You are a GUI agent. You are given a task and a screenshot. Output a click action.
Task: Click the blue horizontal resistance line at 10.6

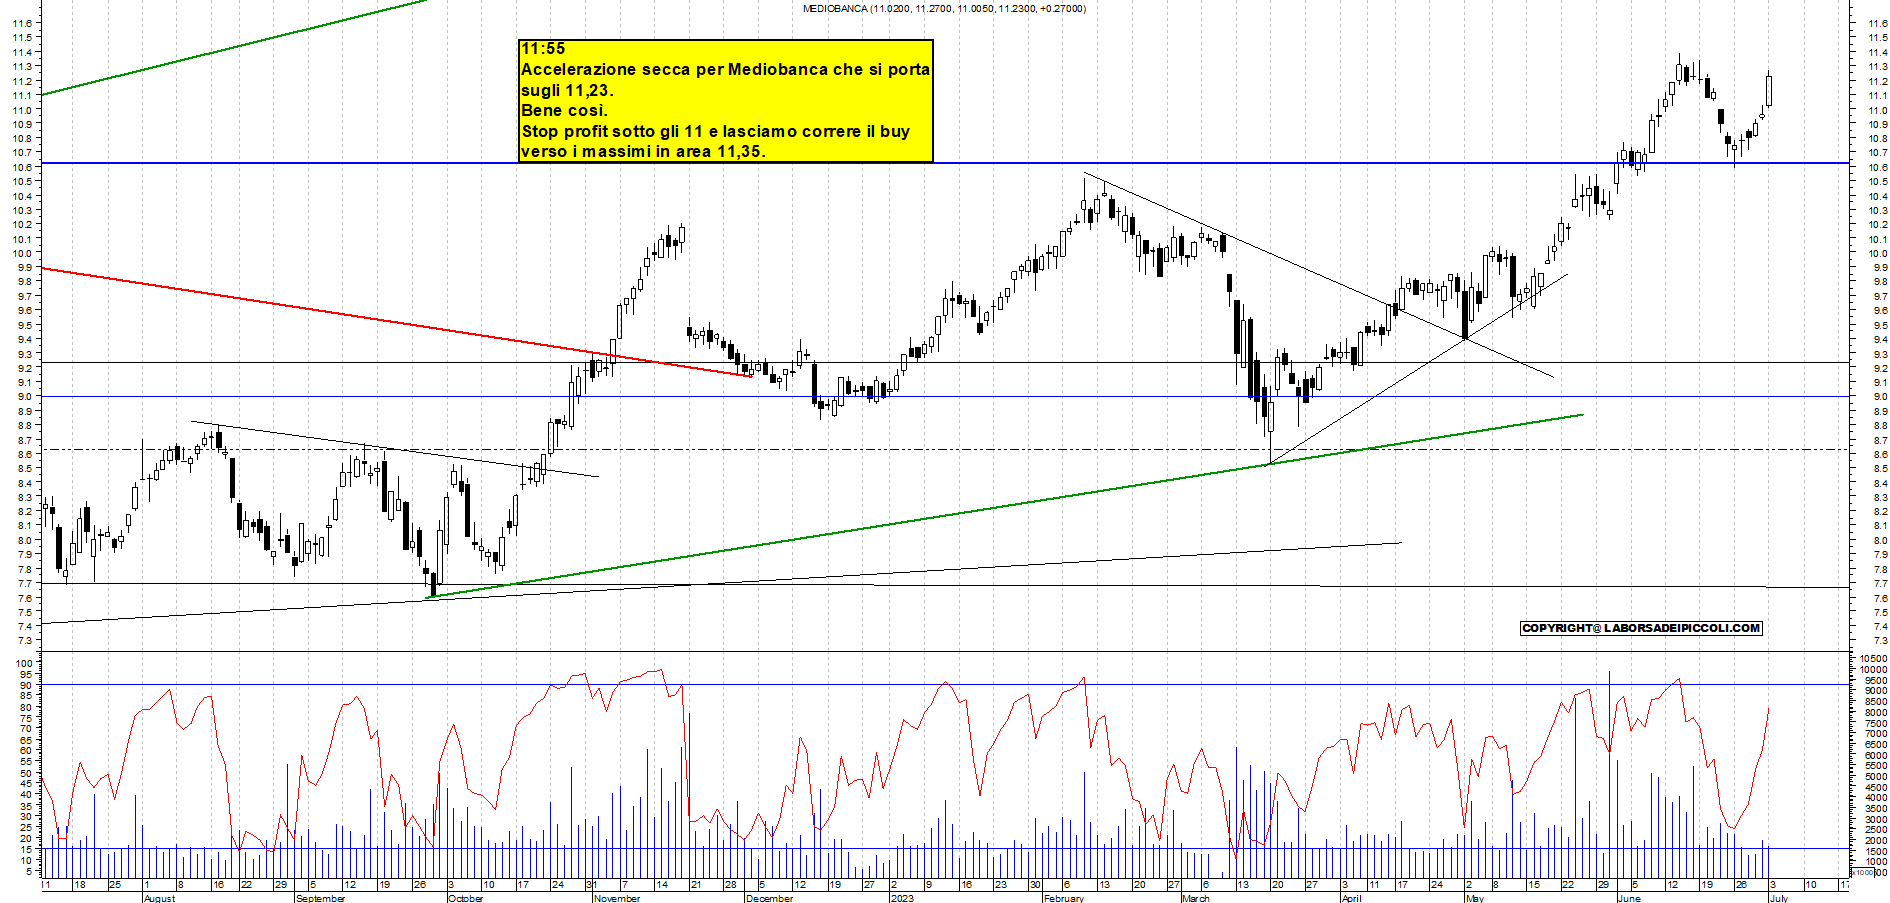point(945,163)
